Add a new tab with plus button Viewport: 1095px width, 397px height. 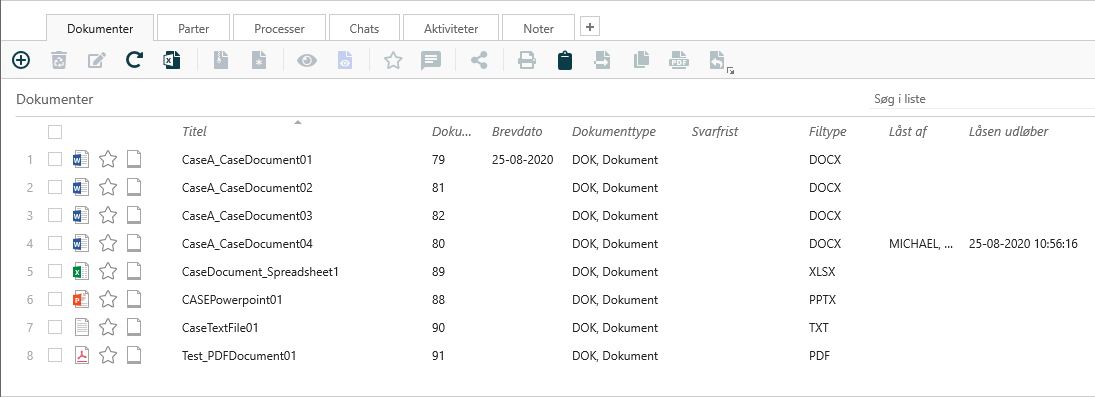tap(590, 27)
